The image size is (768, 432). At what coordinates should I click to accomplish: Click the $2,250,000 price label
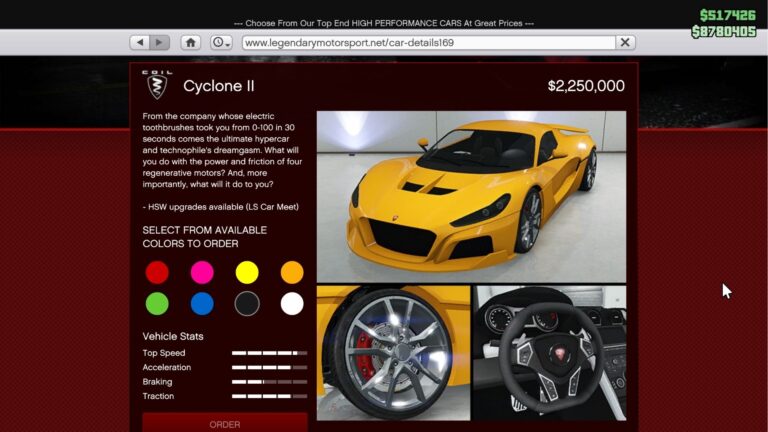[586, 86]
